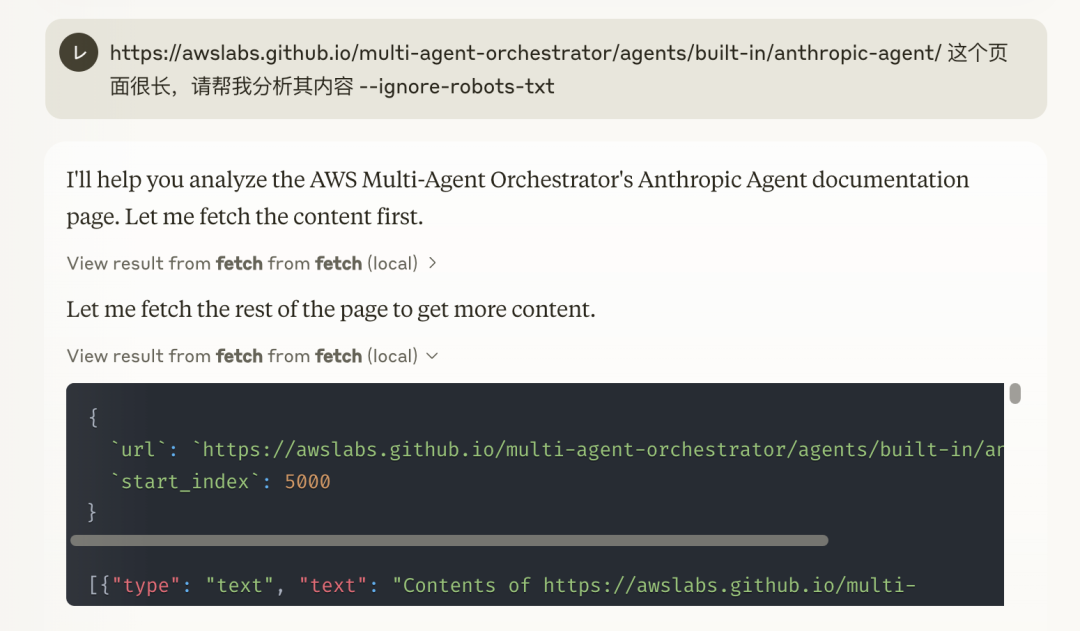Screen dimensions: 1080x631
Task: Collapse the second fetch result down chevron
Action: point(433,356)
